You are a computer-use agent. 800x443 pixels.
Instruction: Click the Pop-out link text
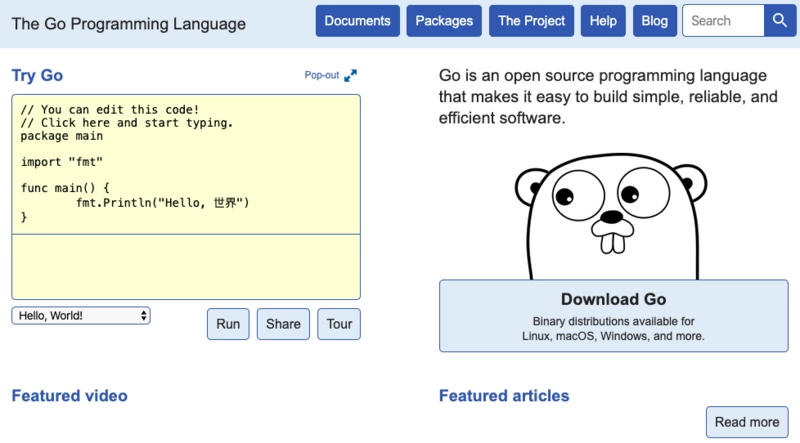[321, 76]
